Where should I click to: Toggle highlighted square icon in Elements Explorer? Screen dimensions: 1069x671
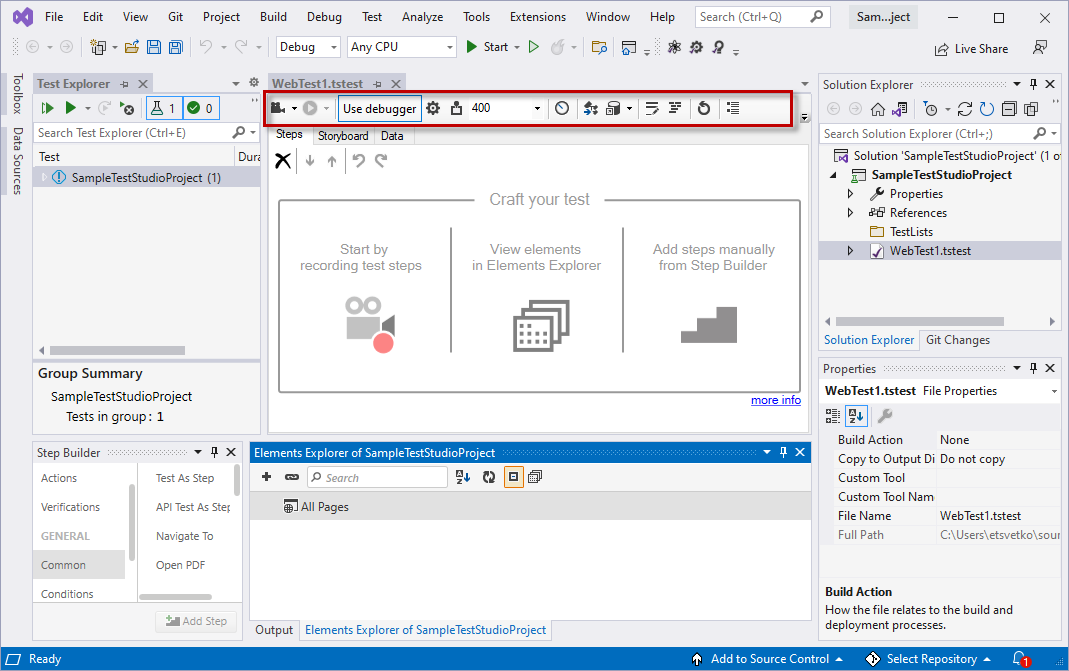point(513,477)
